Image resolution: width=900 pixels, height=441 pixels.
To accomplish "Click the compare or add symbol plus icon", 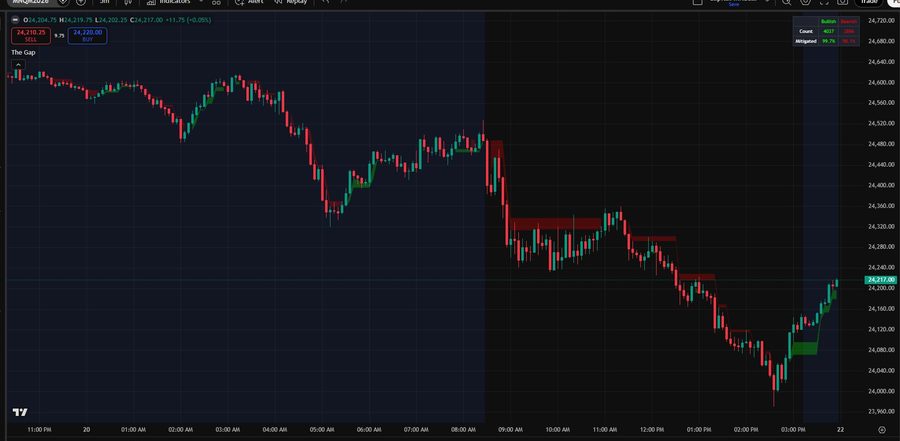I will coord(81,2).
